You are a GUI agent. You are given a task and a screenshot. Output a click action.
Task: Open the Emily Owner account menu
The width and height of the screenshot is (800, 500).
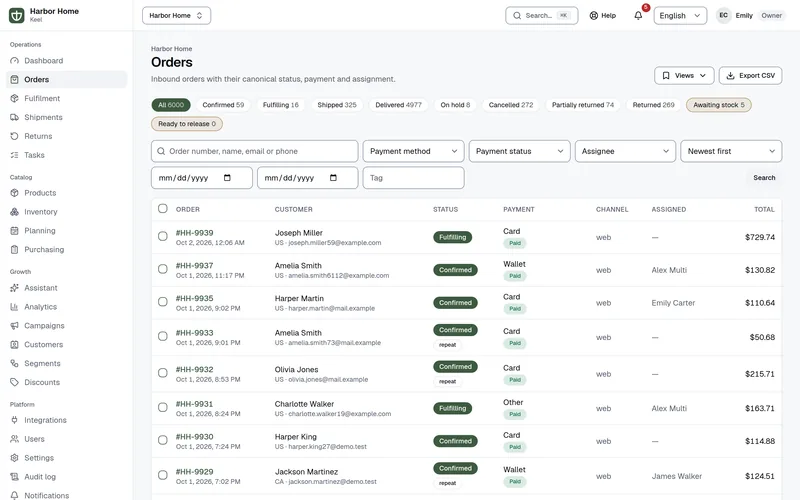pyautogui.click(x=751, y=15)
